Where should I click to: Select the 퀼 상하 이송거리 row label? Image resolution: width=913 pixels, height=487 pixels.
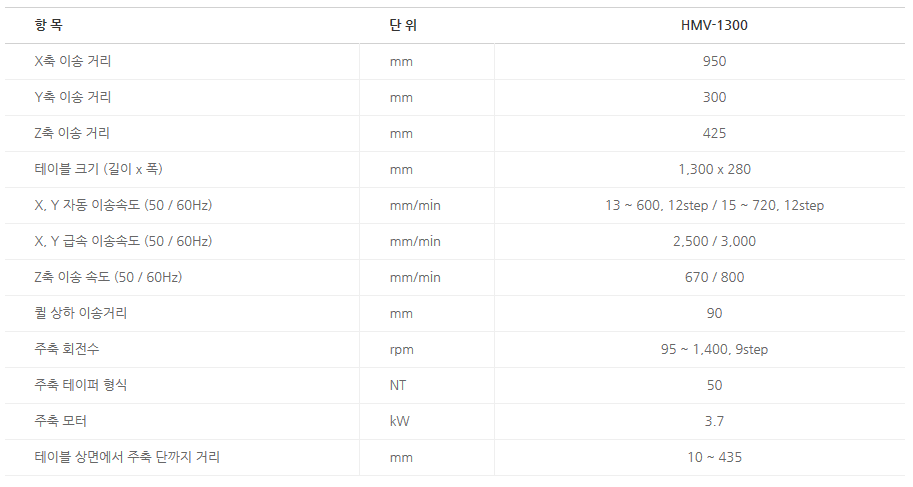81,313
